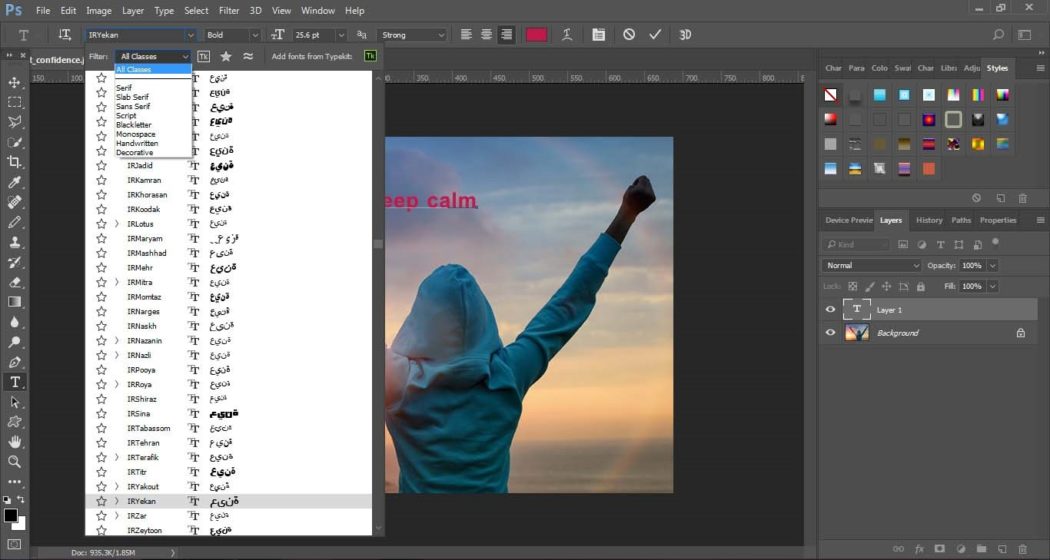Select the Eyedropper tool
This screenshot has height=560, width=1050.
tap(14, 182)
